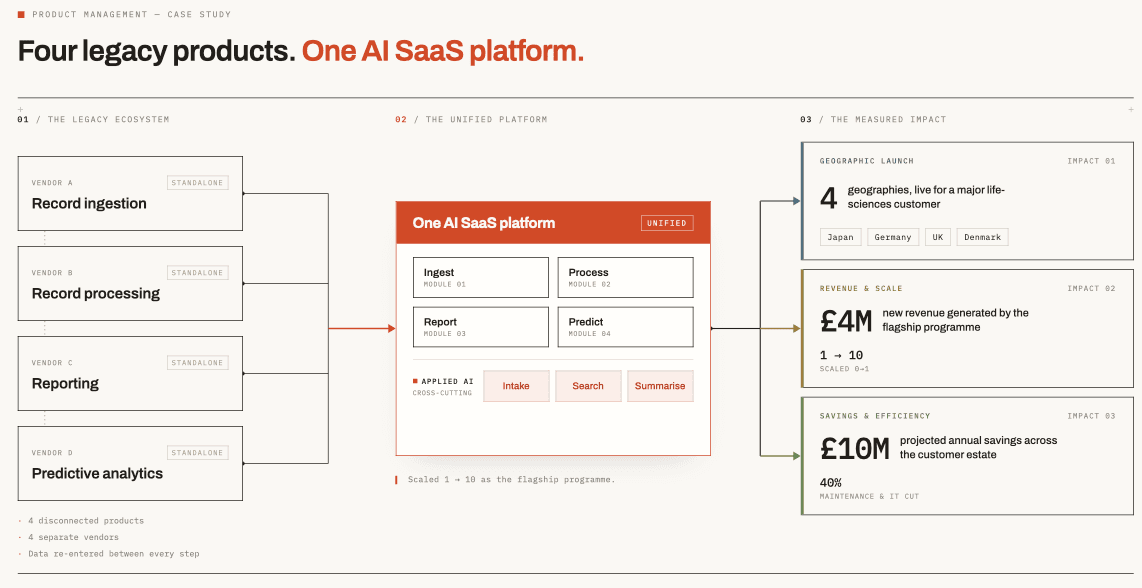Click '03 / THE MEASURED IMPACT' section label
1142x588 pixels.
click(x=873, y=119)
